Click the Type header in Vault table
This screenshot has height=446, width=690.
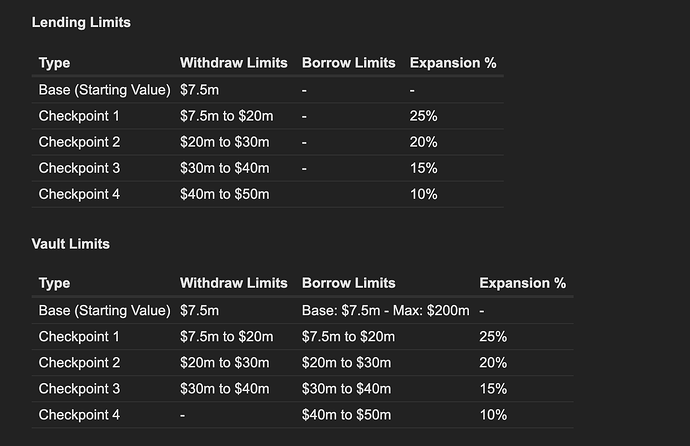(54, 283)
